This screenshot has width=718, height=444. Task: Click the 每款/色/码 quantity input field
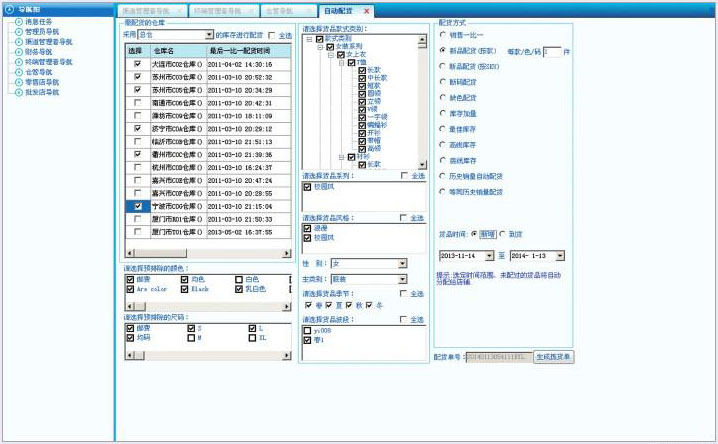pyautogui.click(x=552, y=52)
